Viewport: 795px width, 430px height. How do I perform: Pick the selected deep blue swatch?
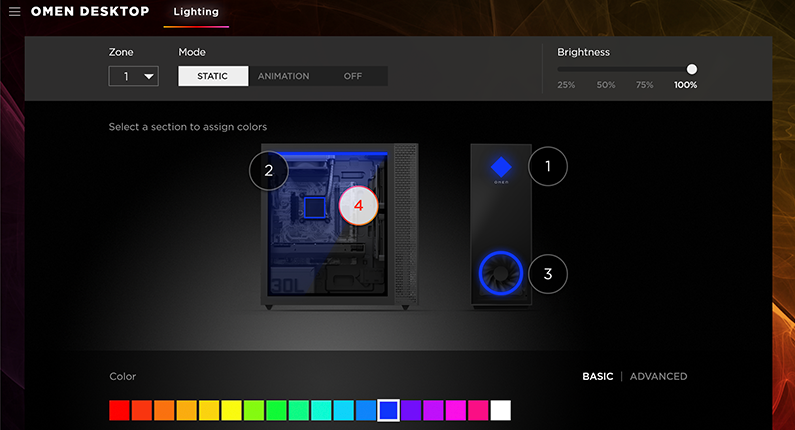(388, 410)
